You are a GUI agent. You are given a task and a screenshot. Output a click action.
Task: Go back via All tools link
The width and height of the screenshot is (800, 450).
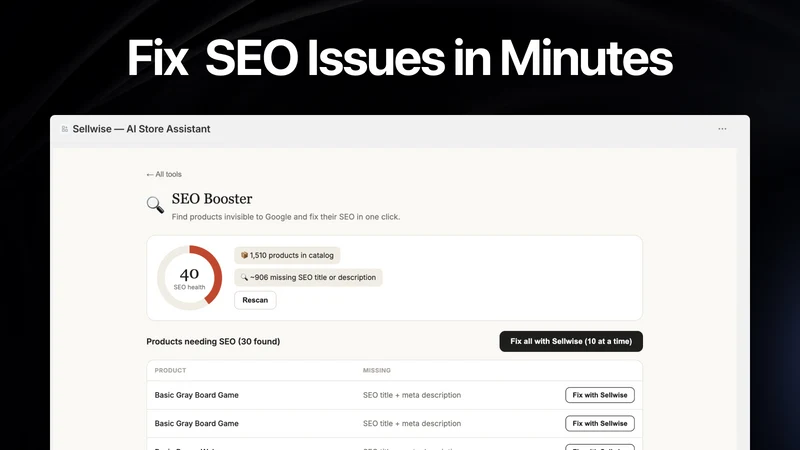click(164, 174)
